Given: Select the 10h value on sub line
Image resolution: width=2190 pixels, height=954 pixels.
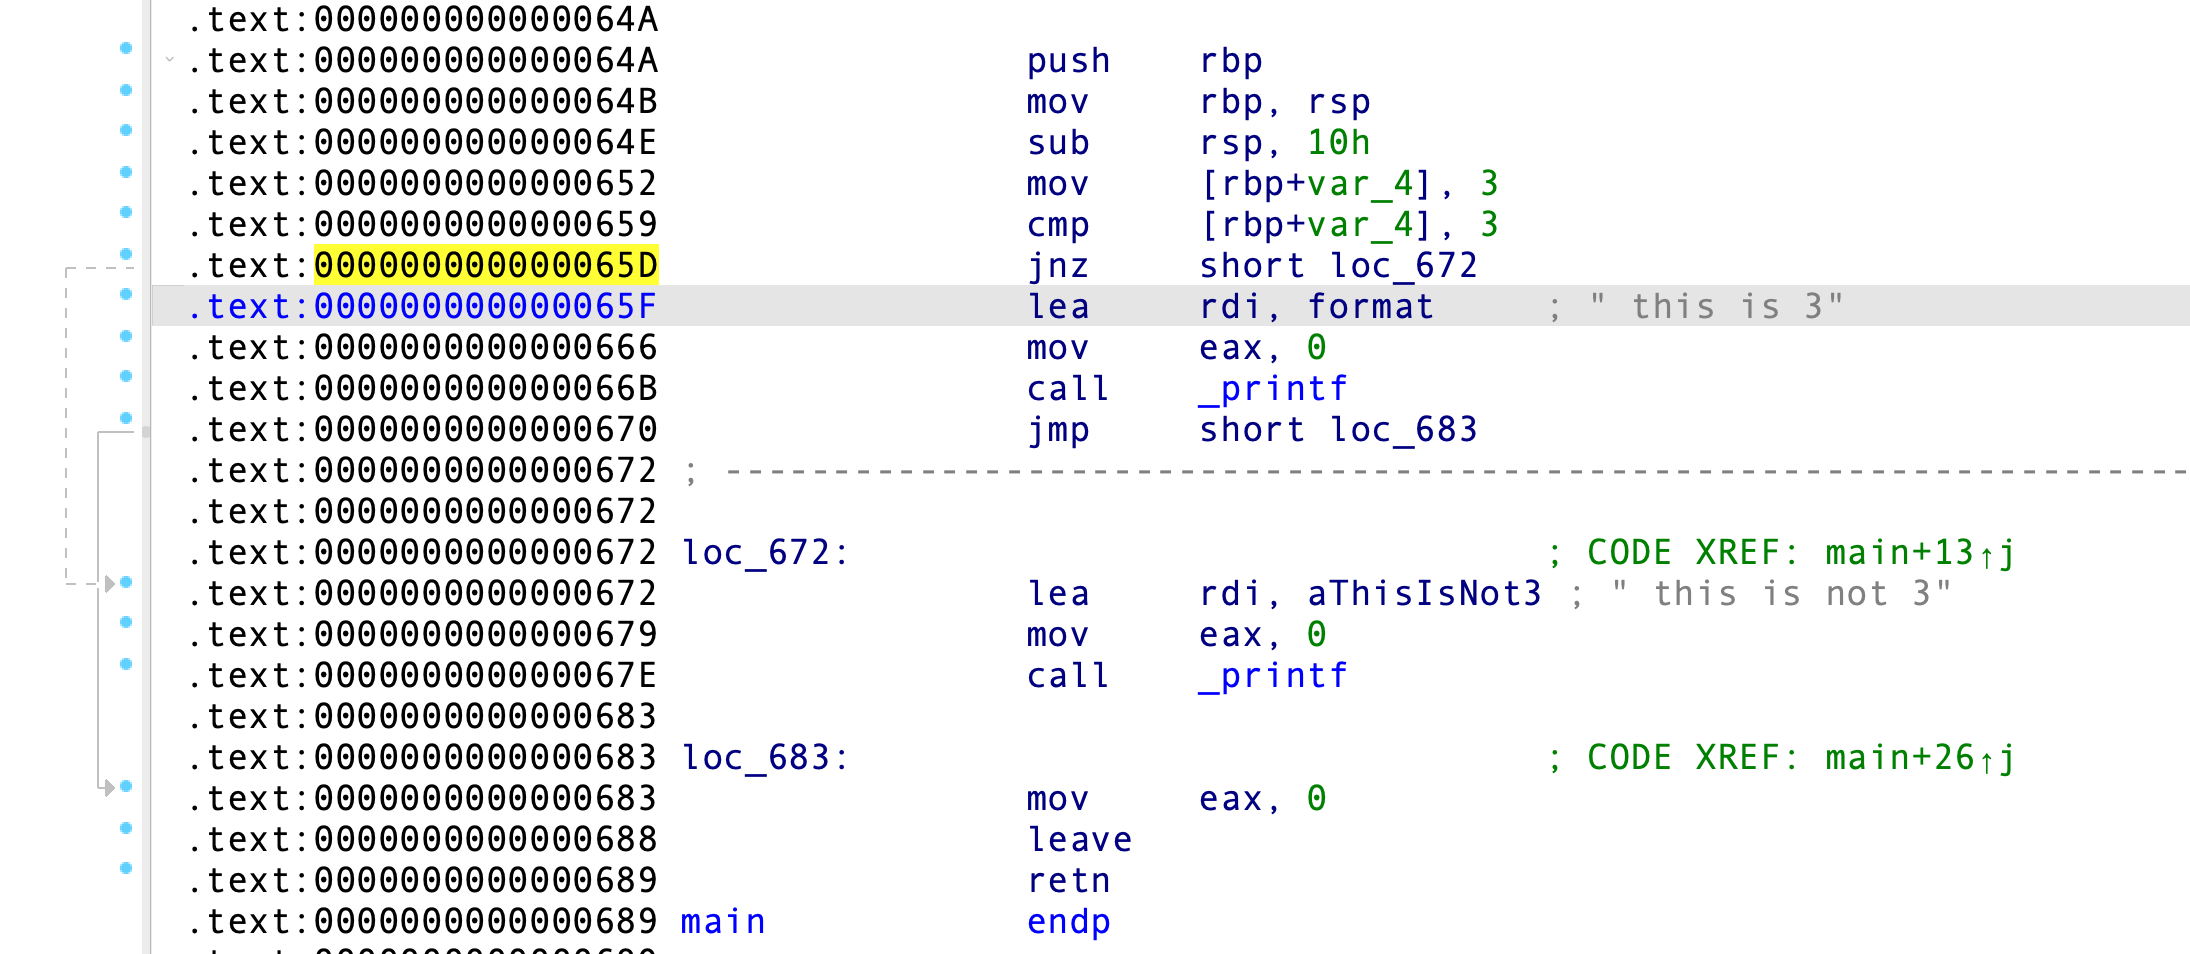Looking at the screenshot, I should 1339,143.
